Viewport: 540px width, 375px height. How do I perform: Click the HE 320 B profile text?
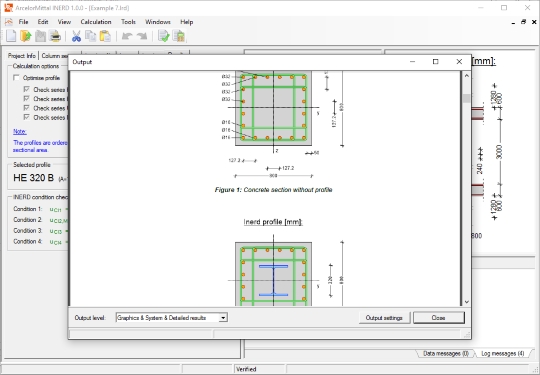tap(33, 178)
